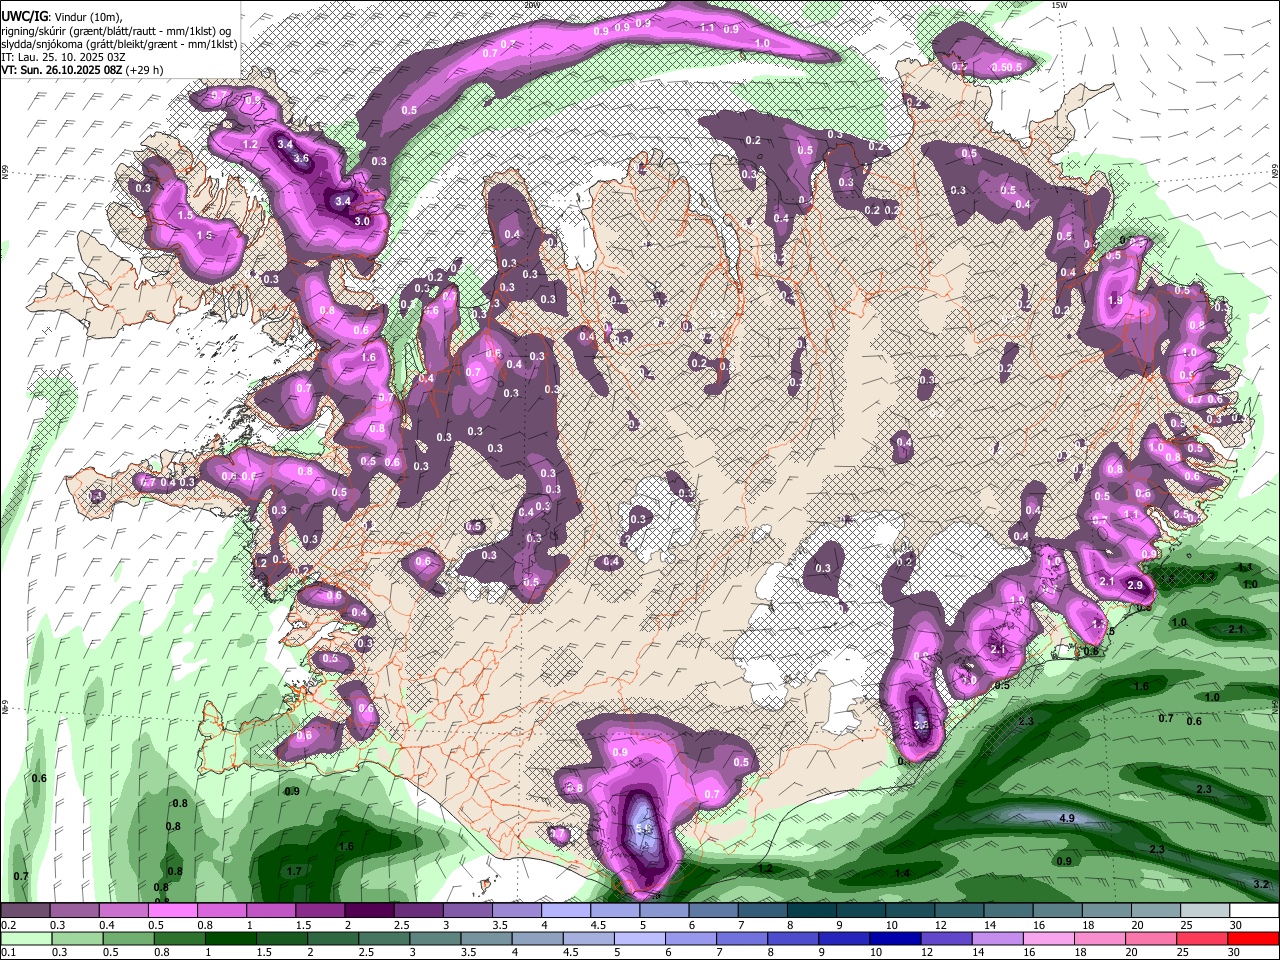Viewport: 1280px width, 960px height.
Task: Click the '(+29 h)' forecast offset text
Action: click(144, 70)
